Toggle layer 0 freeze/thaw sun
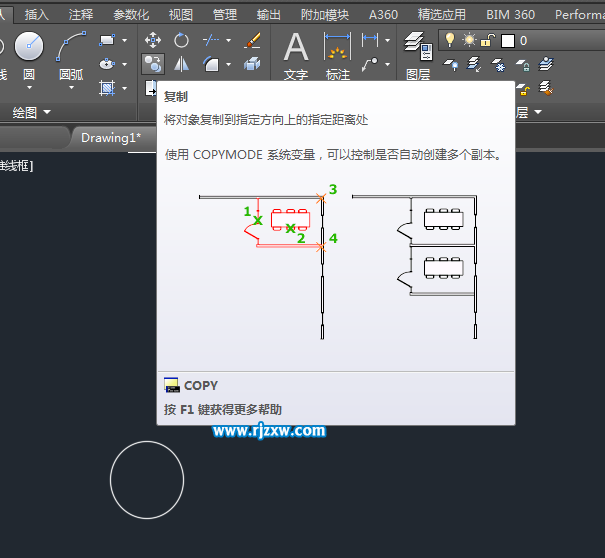Screen dimensions: 605x558 [470, 40]
